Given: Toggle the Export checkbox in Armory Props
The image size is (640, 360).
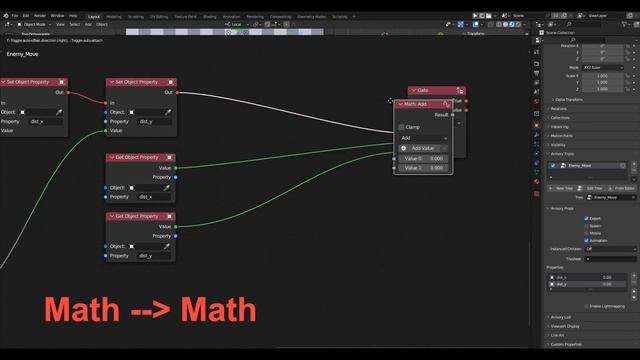Looking at the screenshot, I should click(587, 219).
